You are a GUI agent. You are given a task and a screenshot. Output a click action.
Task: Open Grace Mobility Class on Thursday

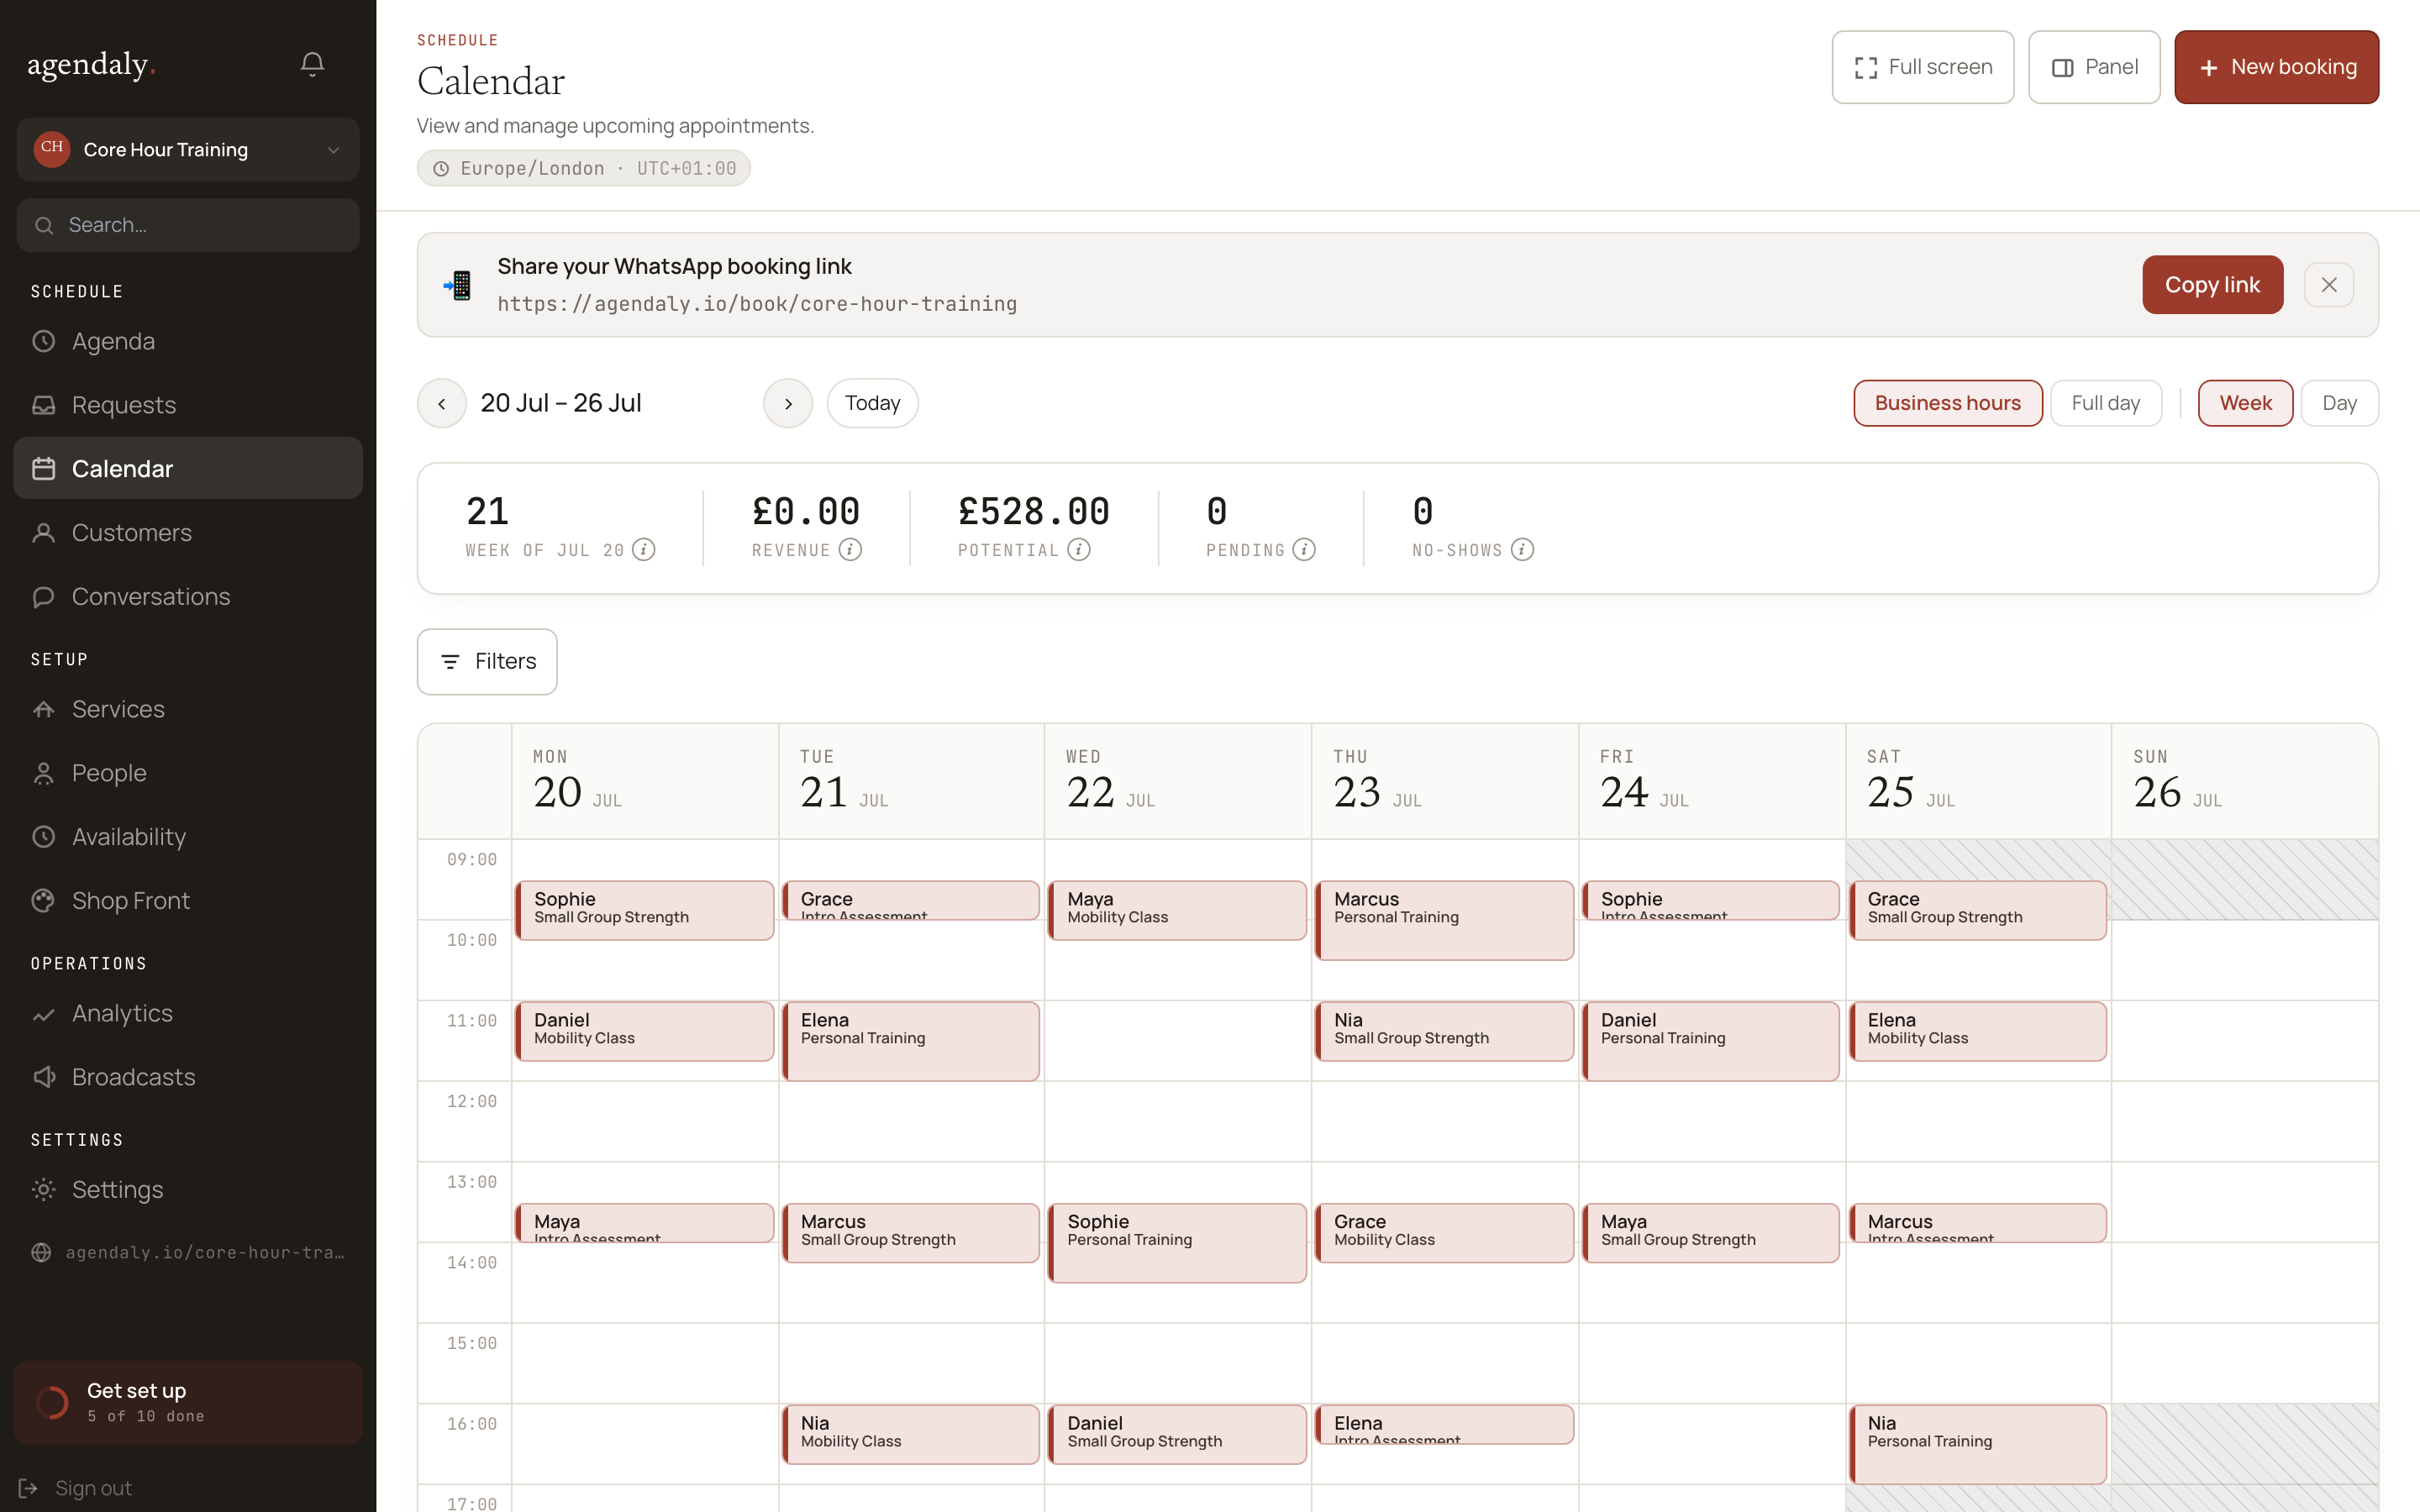(1444, 1233)
